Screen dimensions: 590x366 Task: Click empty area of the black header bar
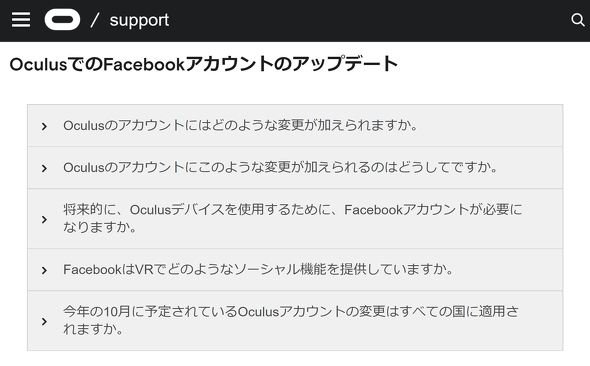pos(369,20)
